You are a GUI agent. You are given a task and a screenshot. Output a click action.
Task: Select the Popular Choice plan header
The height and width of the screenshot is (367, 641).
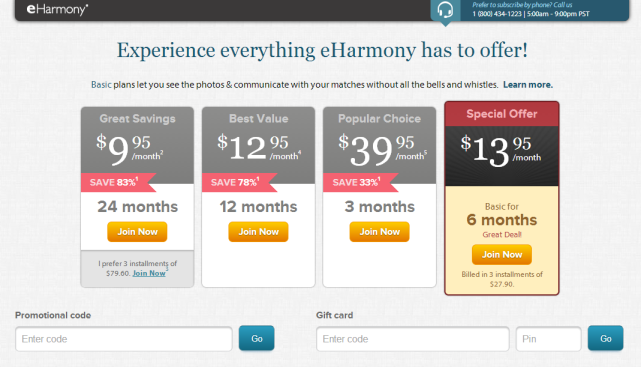379,119
